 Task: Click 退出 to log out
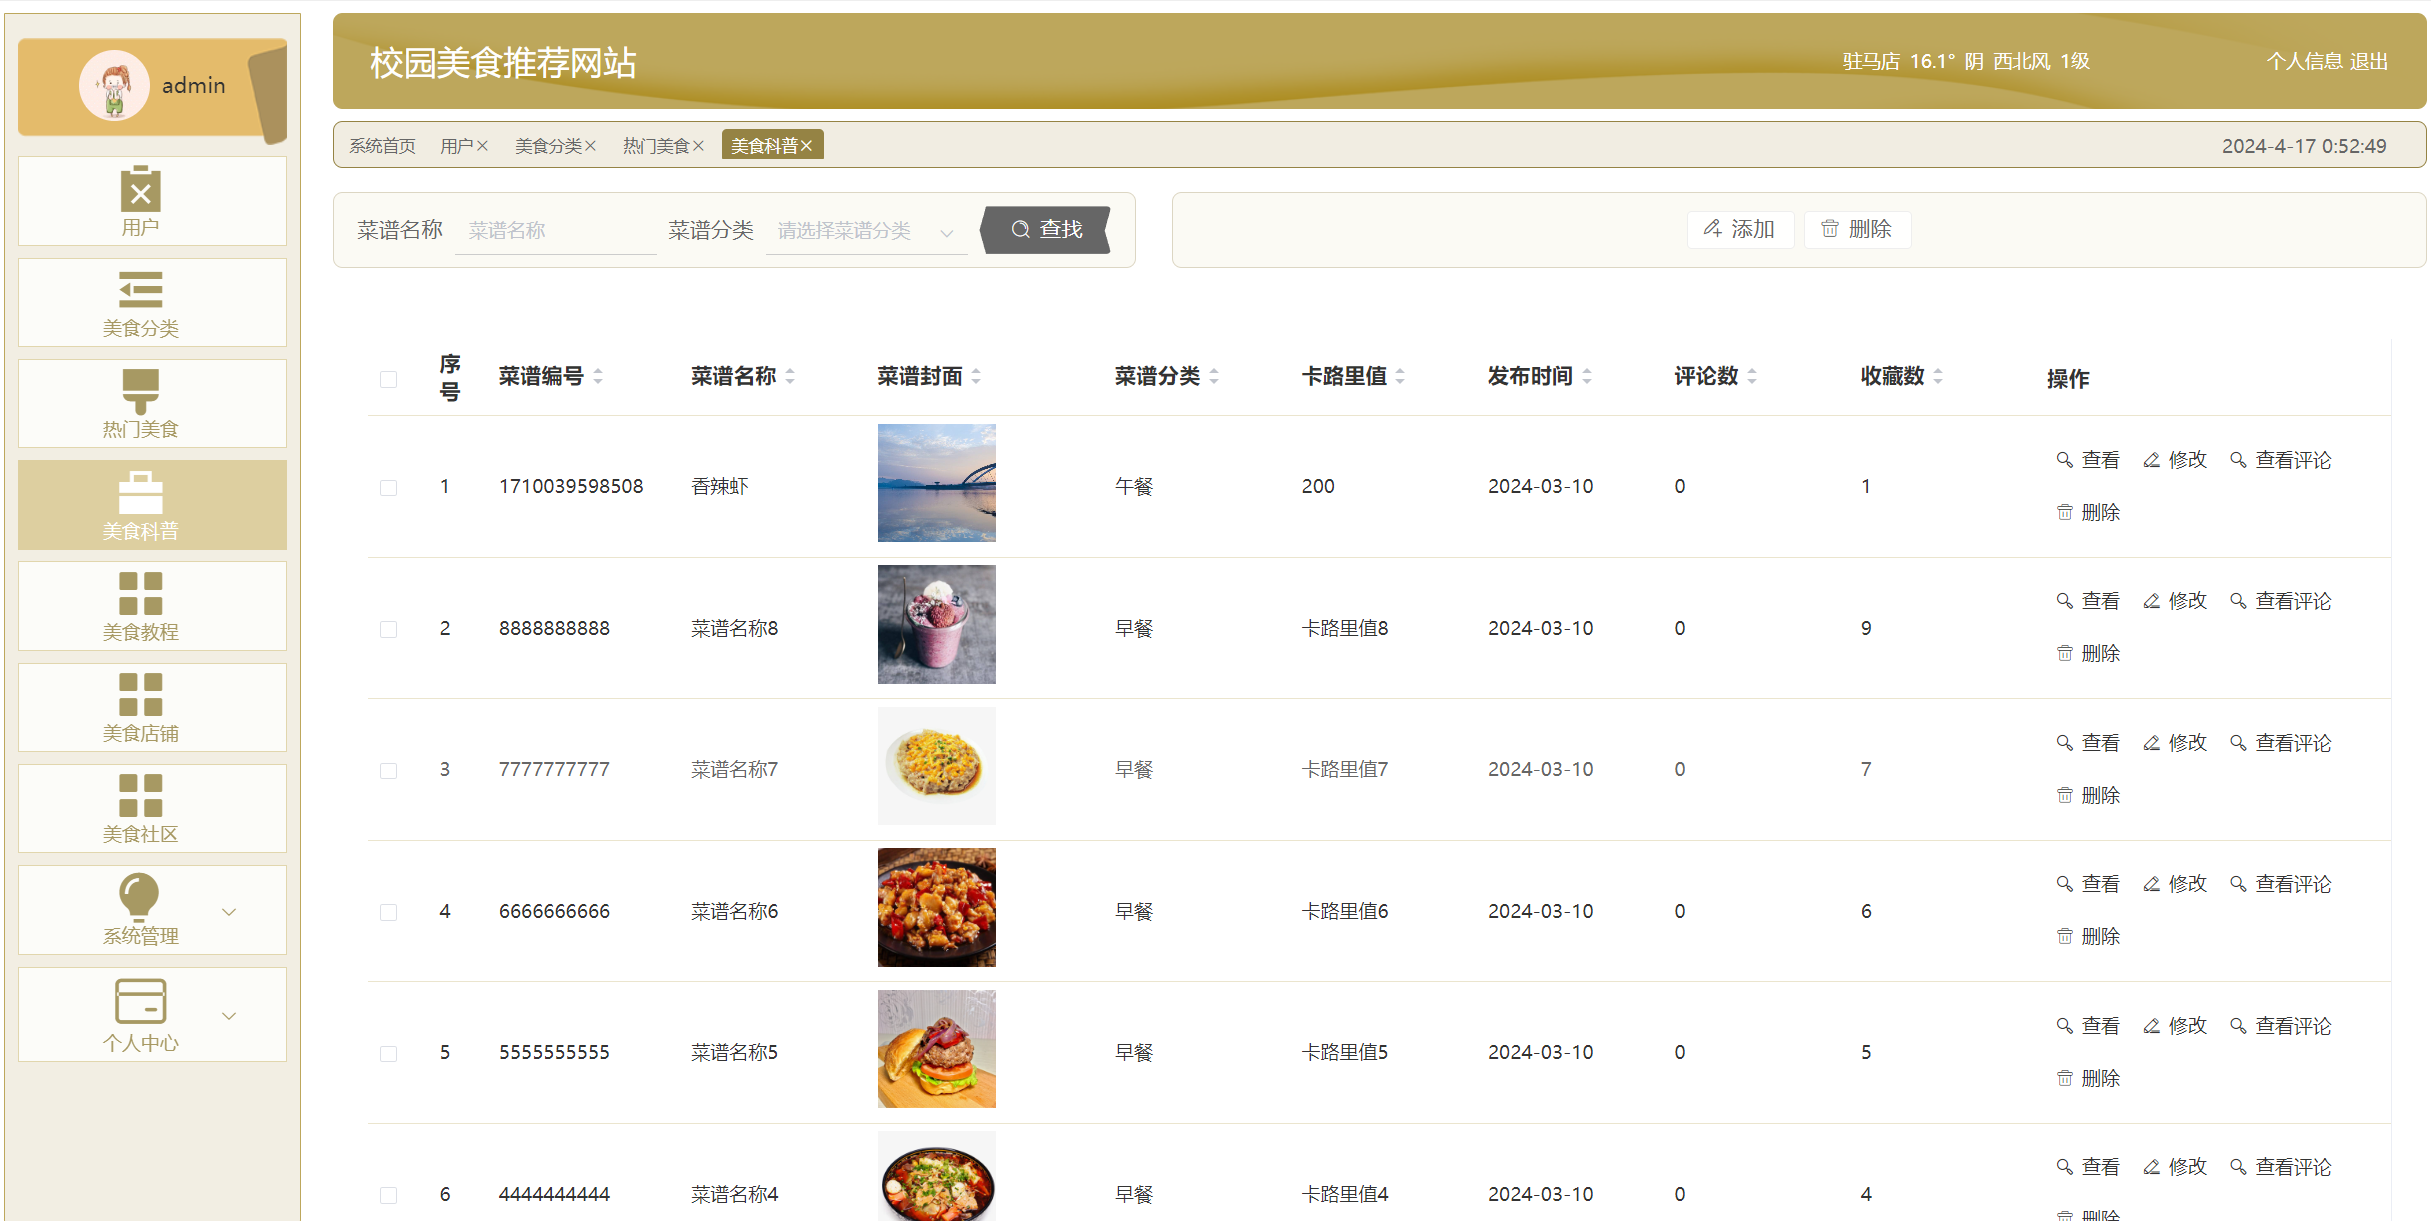coord(2368,61)
